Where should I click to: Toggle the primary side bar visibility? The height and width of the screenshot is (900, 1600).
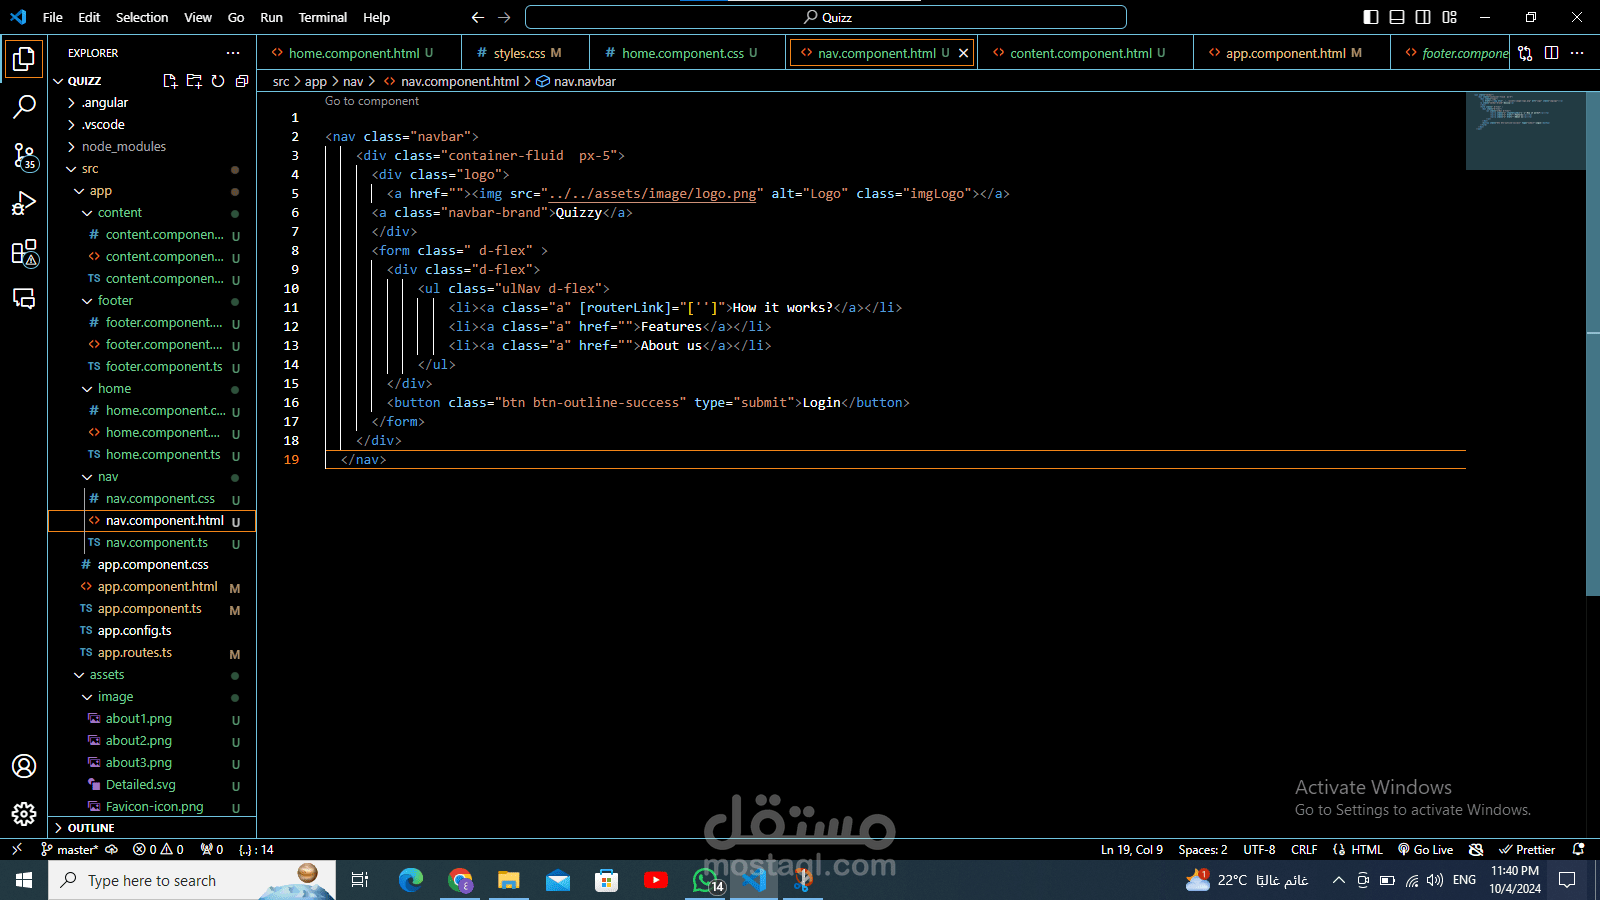[x=1371, y=17]
